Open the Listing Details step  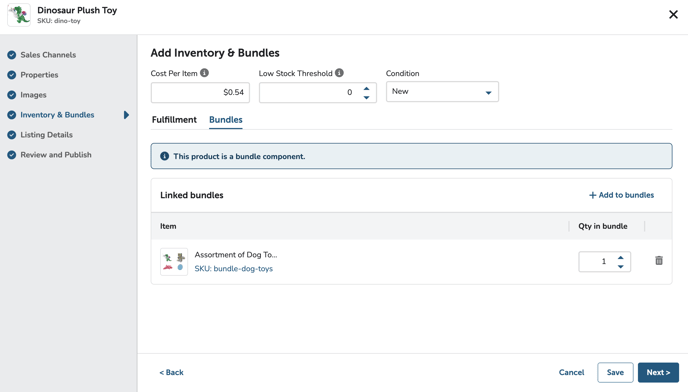47,135
